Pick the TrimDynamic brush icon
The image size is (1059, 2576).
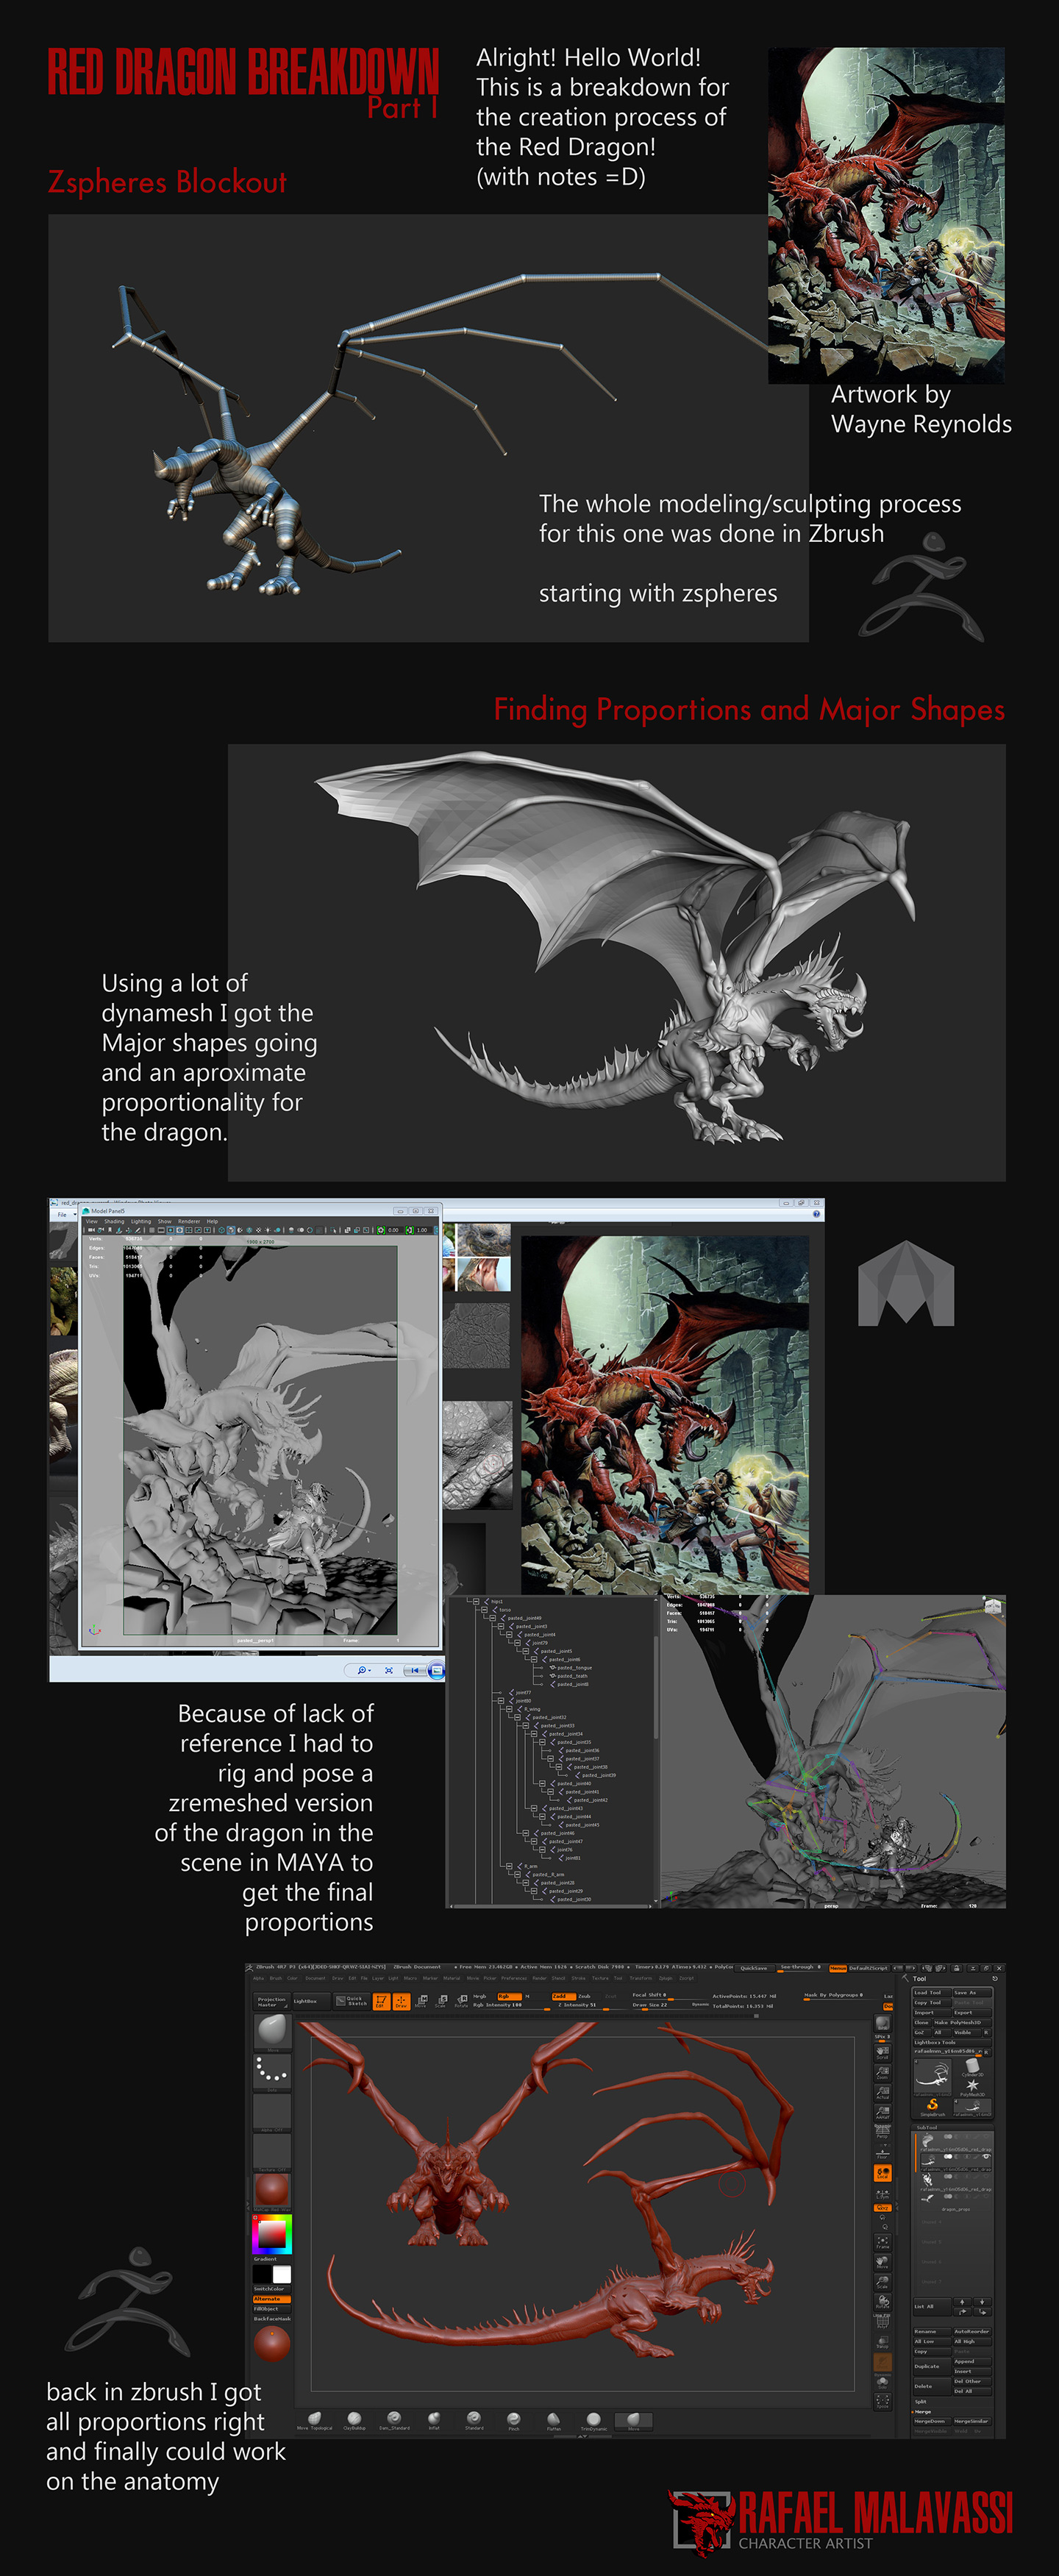click(593, 2419)
